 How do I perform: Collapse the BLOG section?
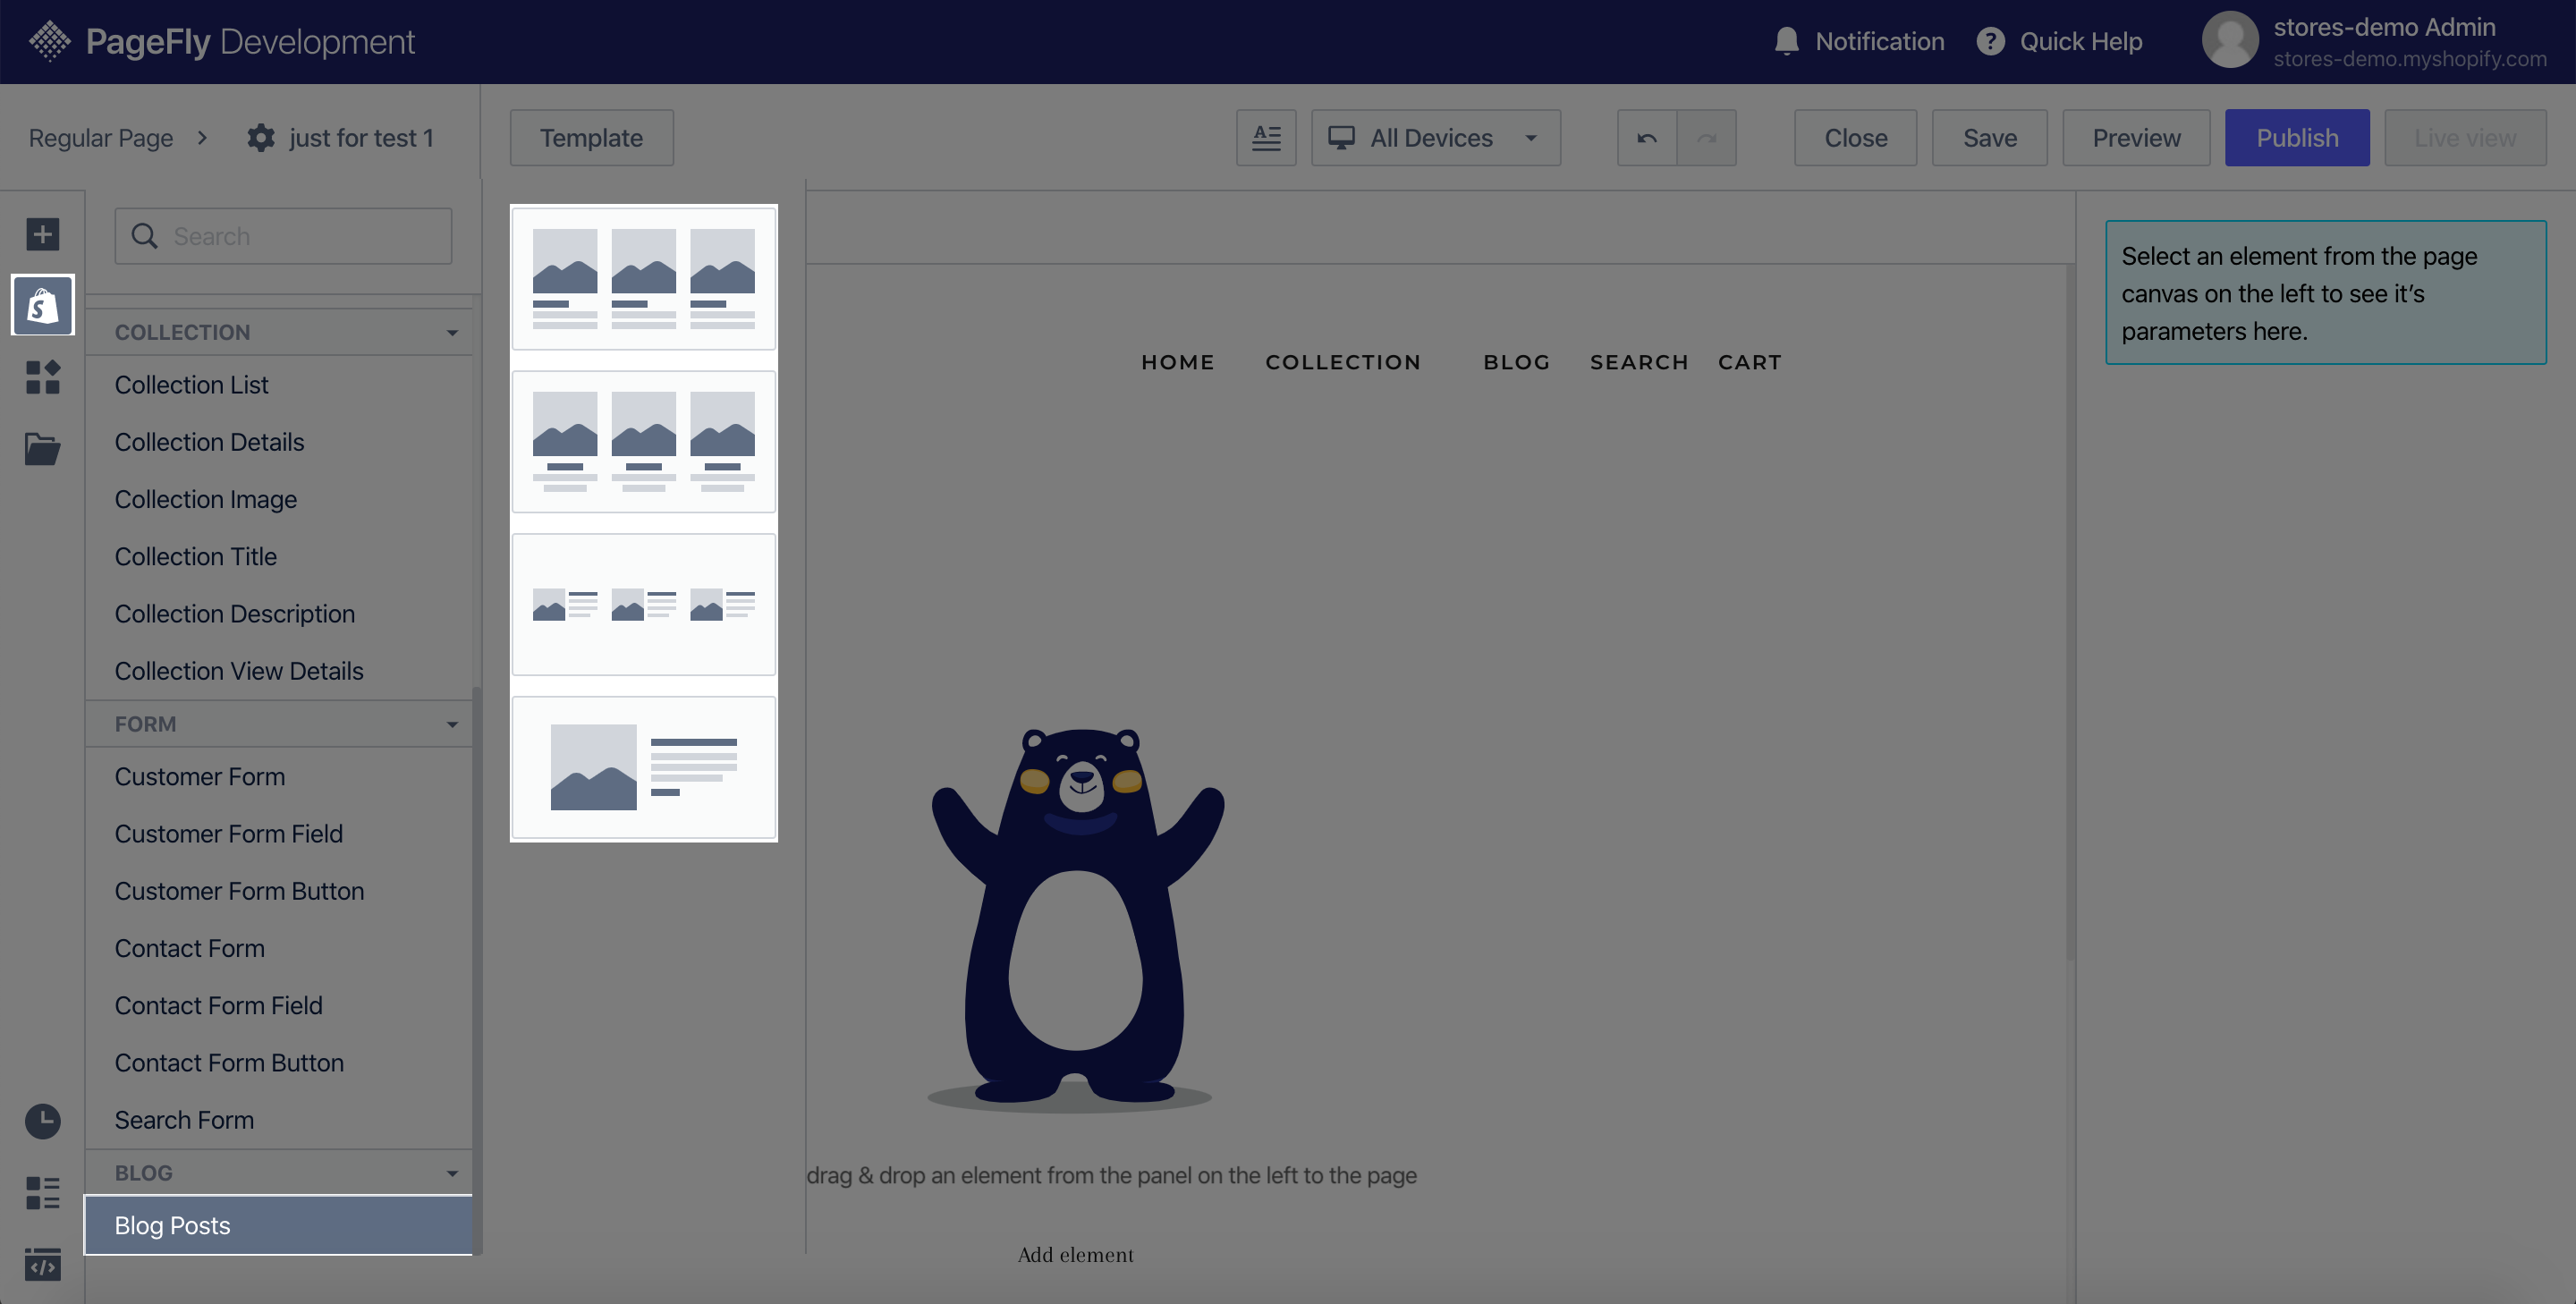click(452, 1173)
